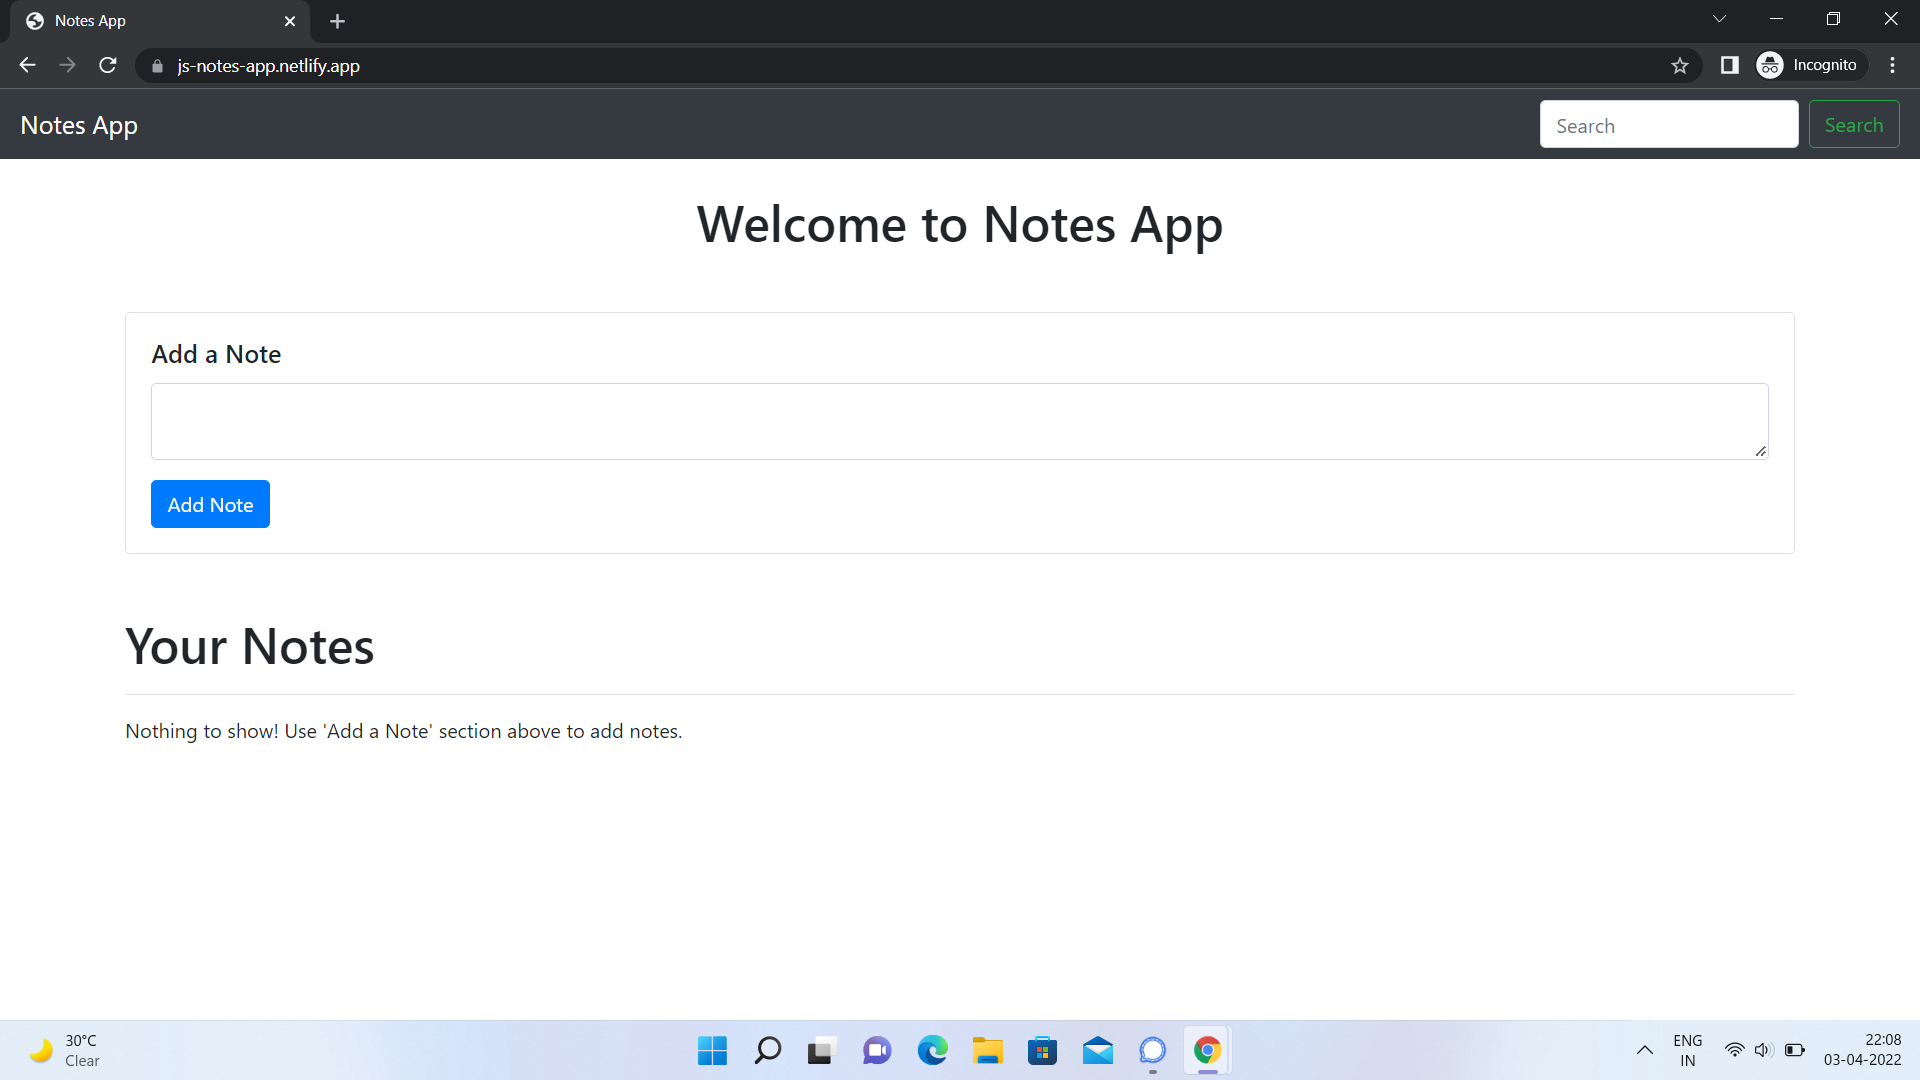Click the browser forward arrow
1920x1080 pixels.
pos(67,65)
